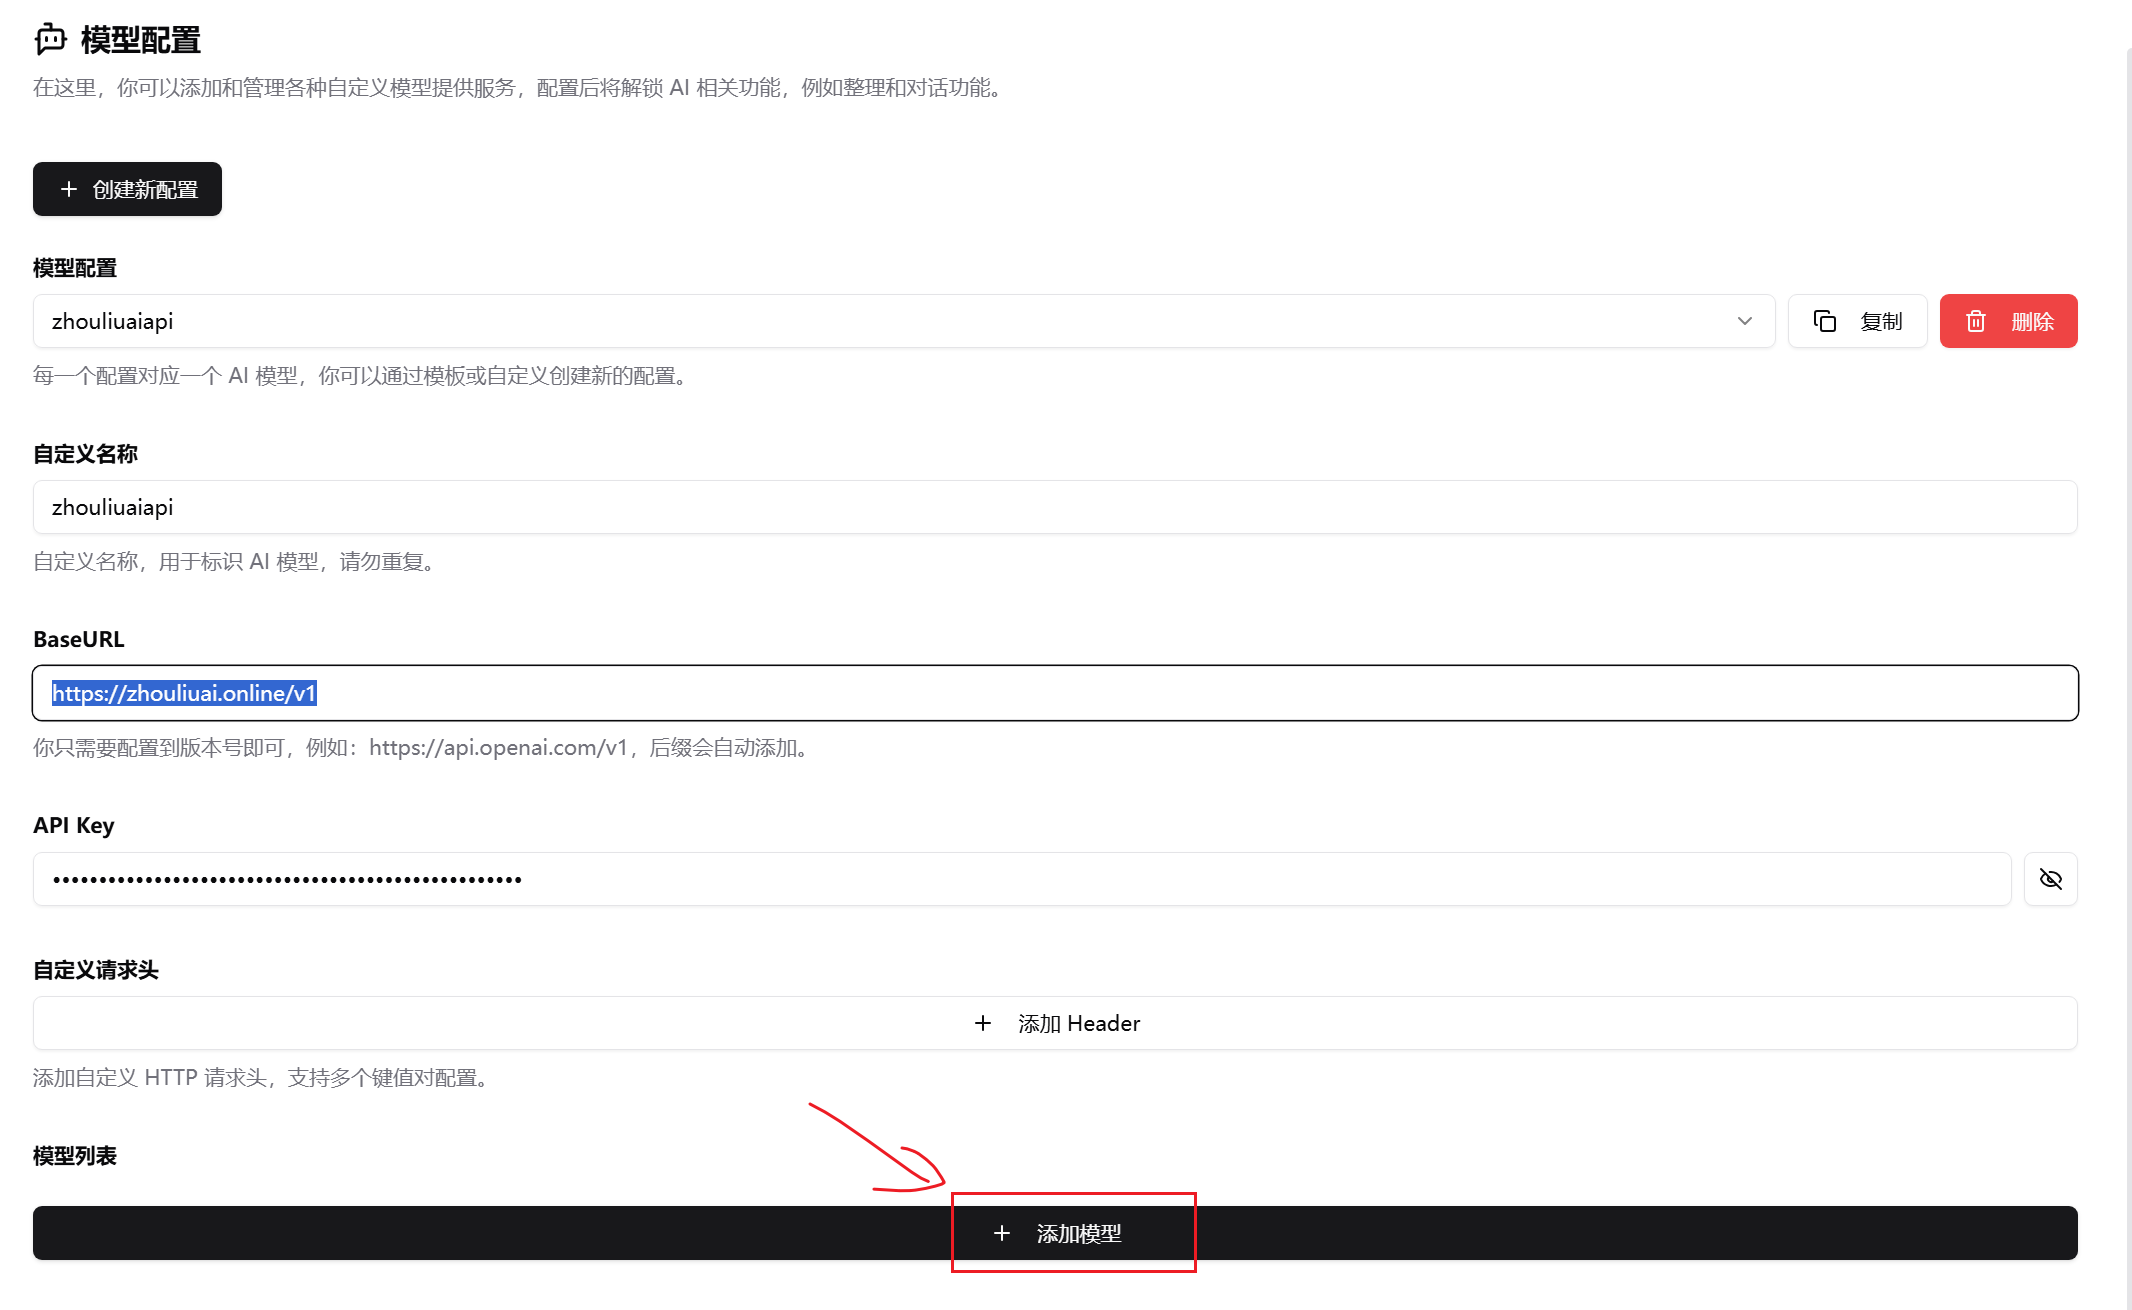2132x1310 pixels.
Task: Click the 模型配置 page title
Action: click(141, 40)
